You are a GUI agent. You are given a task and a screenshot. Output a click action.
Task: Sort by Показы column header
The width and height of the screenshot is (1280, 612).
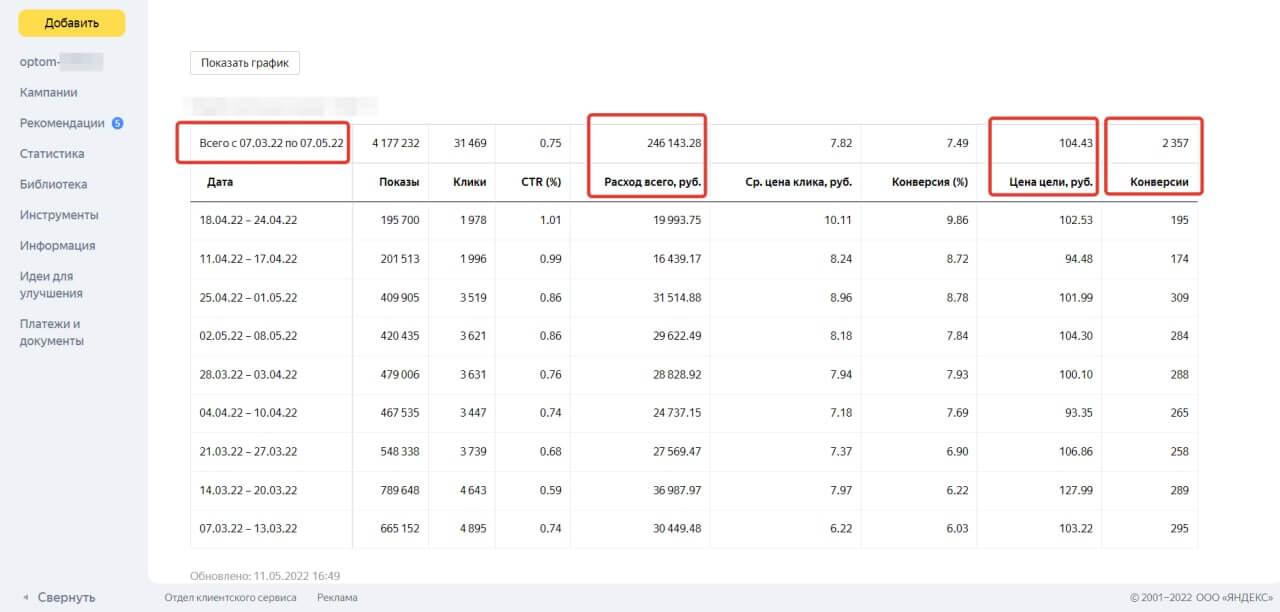[x=399, y=183]
